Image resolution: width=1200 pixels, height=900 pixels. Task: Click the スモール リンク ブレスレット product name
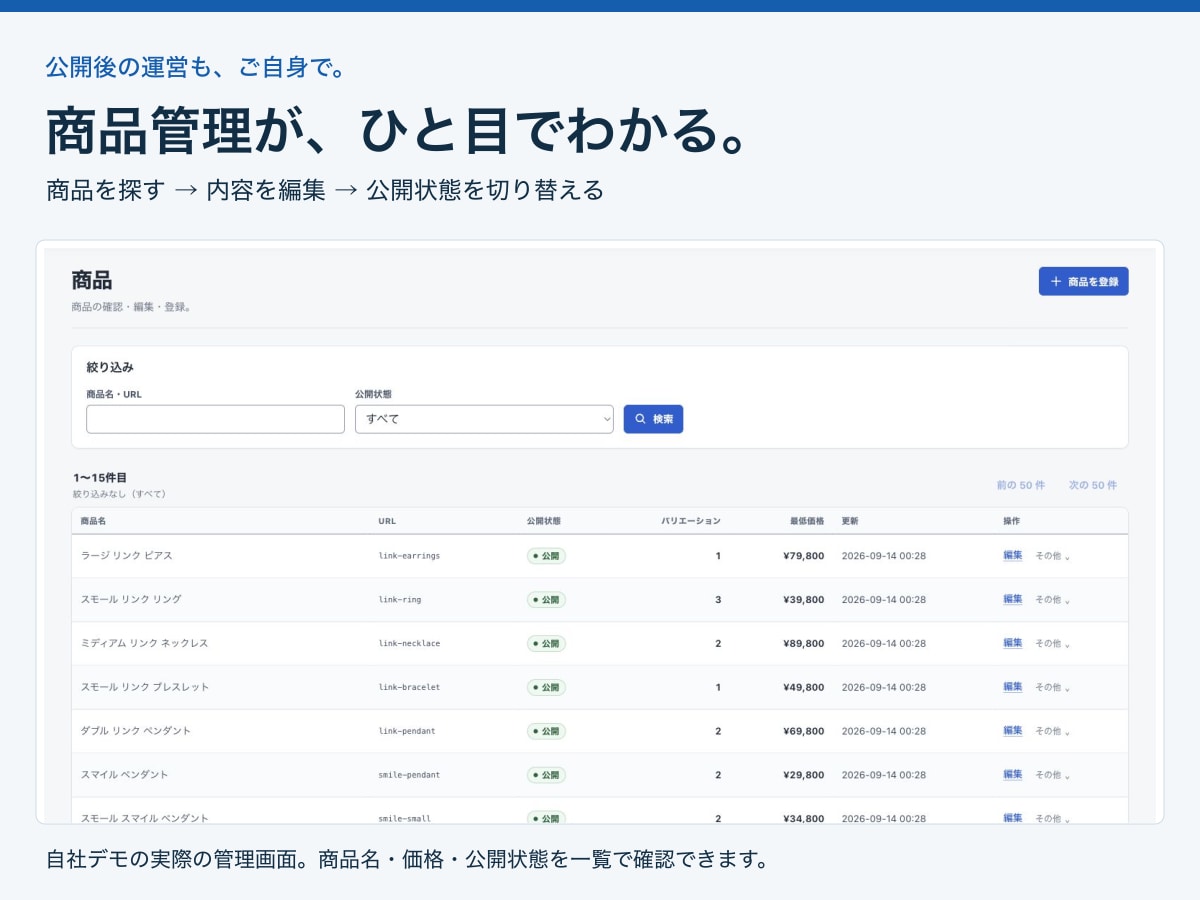[x=145, y=688]
